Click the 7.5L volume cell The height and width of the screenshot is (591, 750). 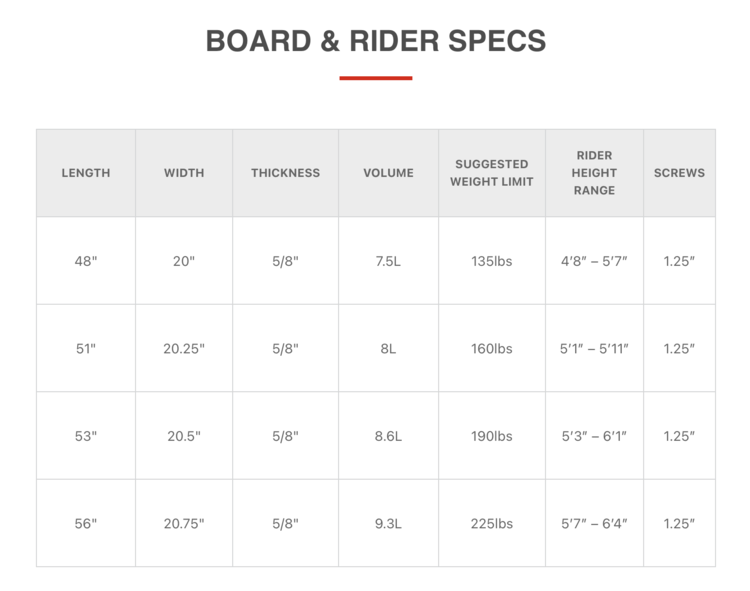click(x=388, y=261)
